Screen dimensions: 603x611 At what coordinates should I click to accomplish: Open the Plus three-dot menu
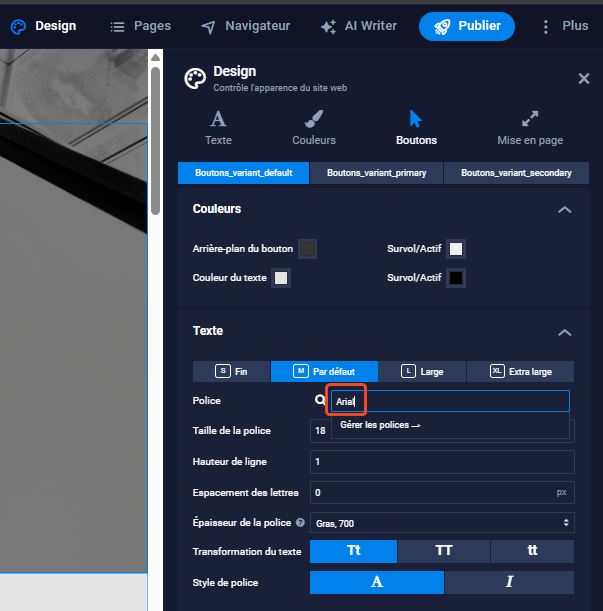pos(546,26)
